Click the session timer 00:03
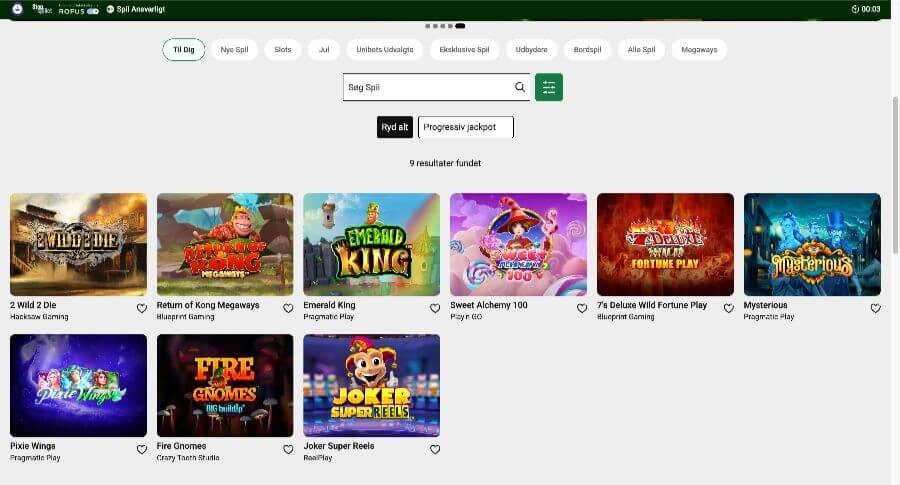The height and width of the screenshot is (485, 900). pos(866,9)
